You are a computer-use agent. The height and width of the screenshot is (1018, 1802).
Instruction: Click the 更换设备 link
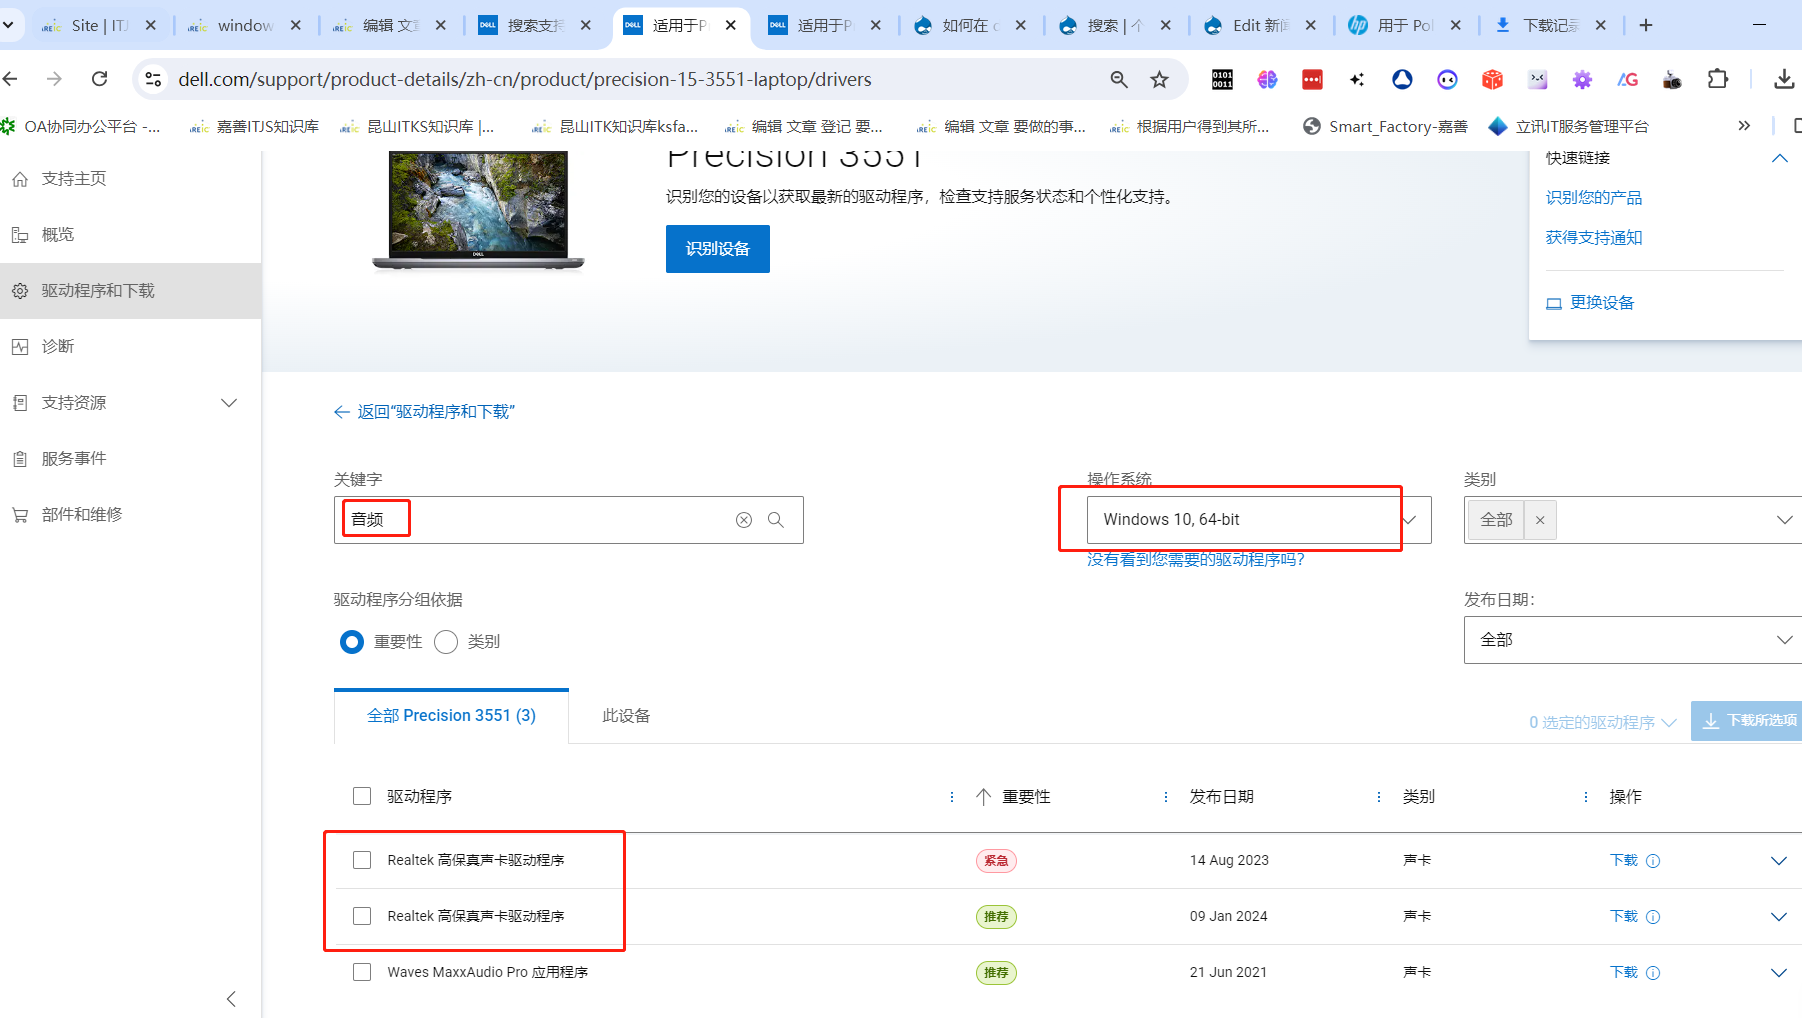(1590, 303)
